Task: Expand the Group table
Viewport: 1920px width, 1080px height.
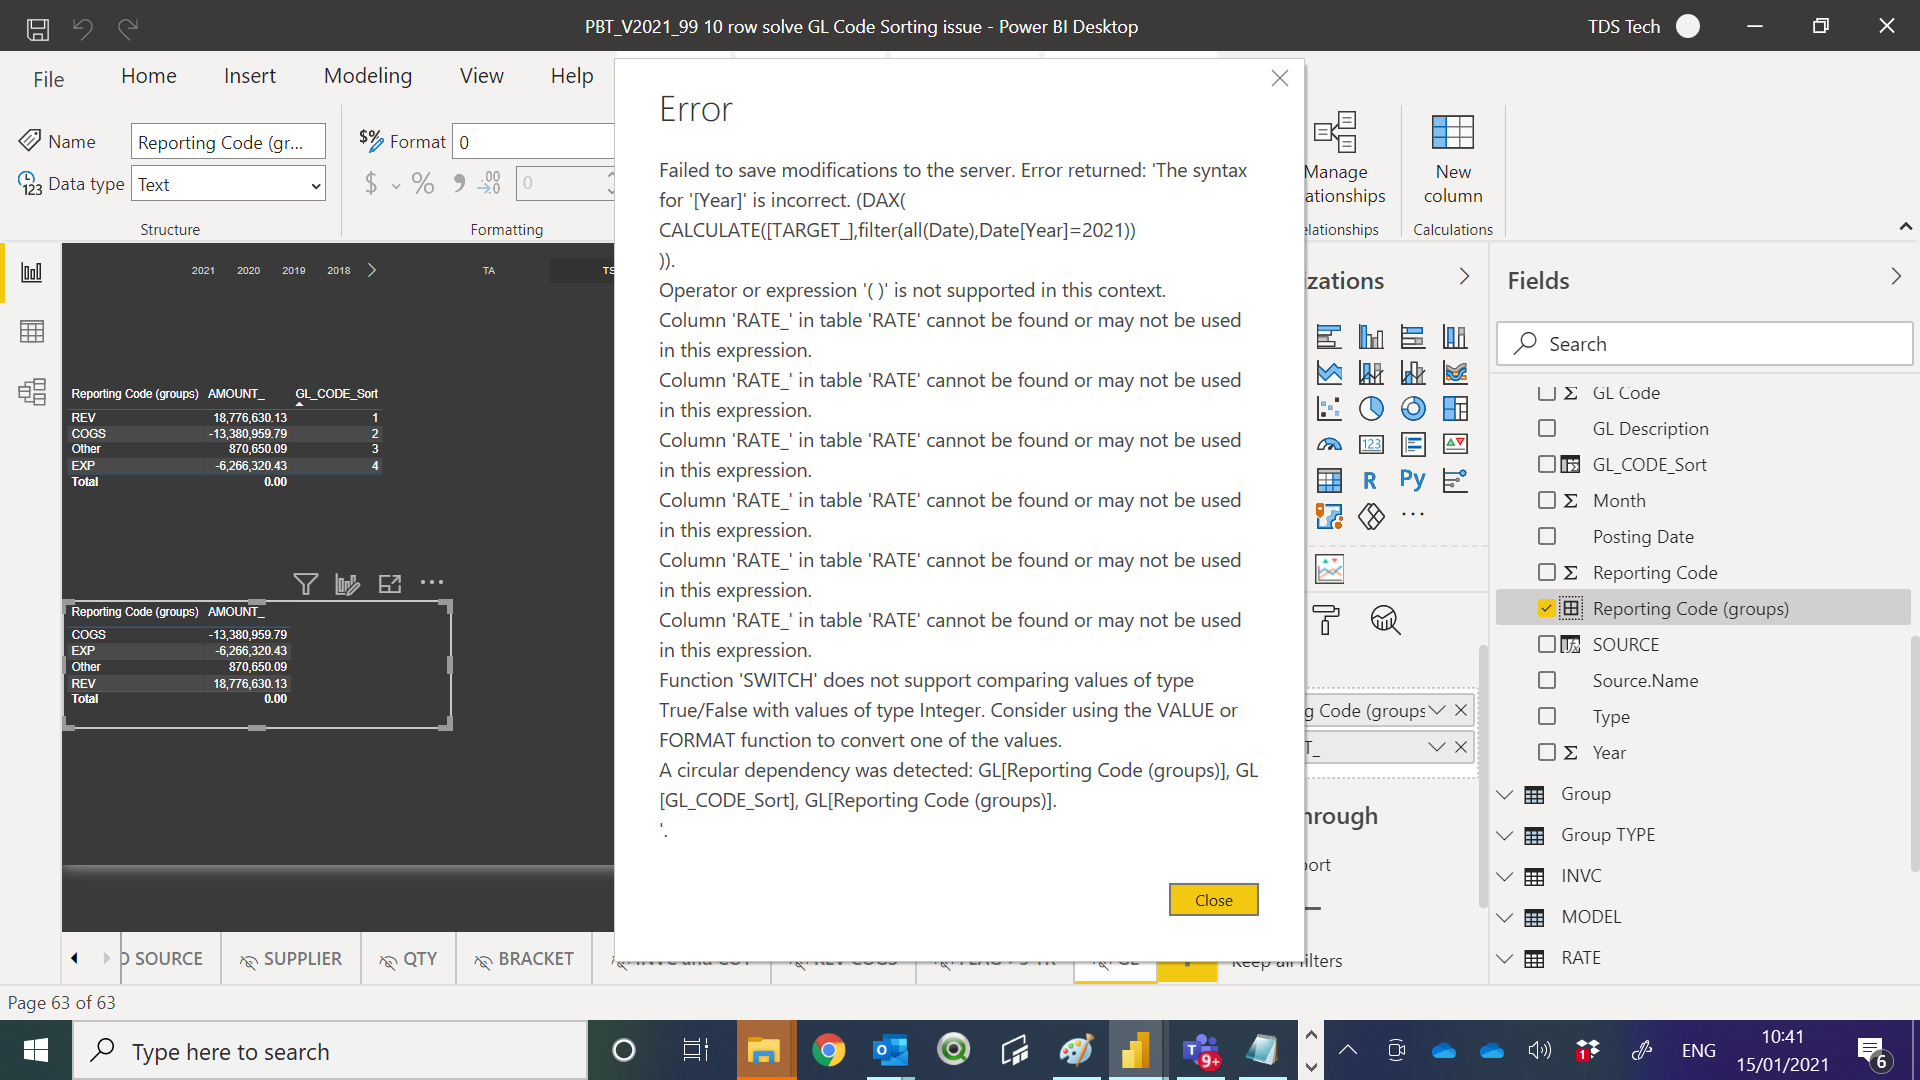Action: click(x=1505, y=794)
